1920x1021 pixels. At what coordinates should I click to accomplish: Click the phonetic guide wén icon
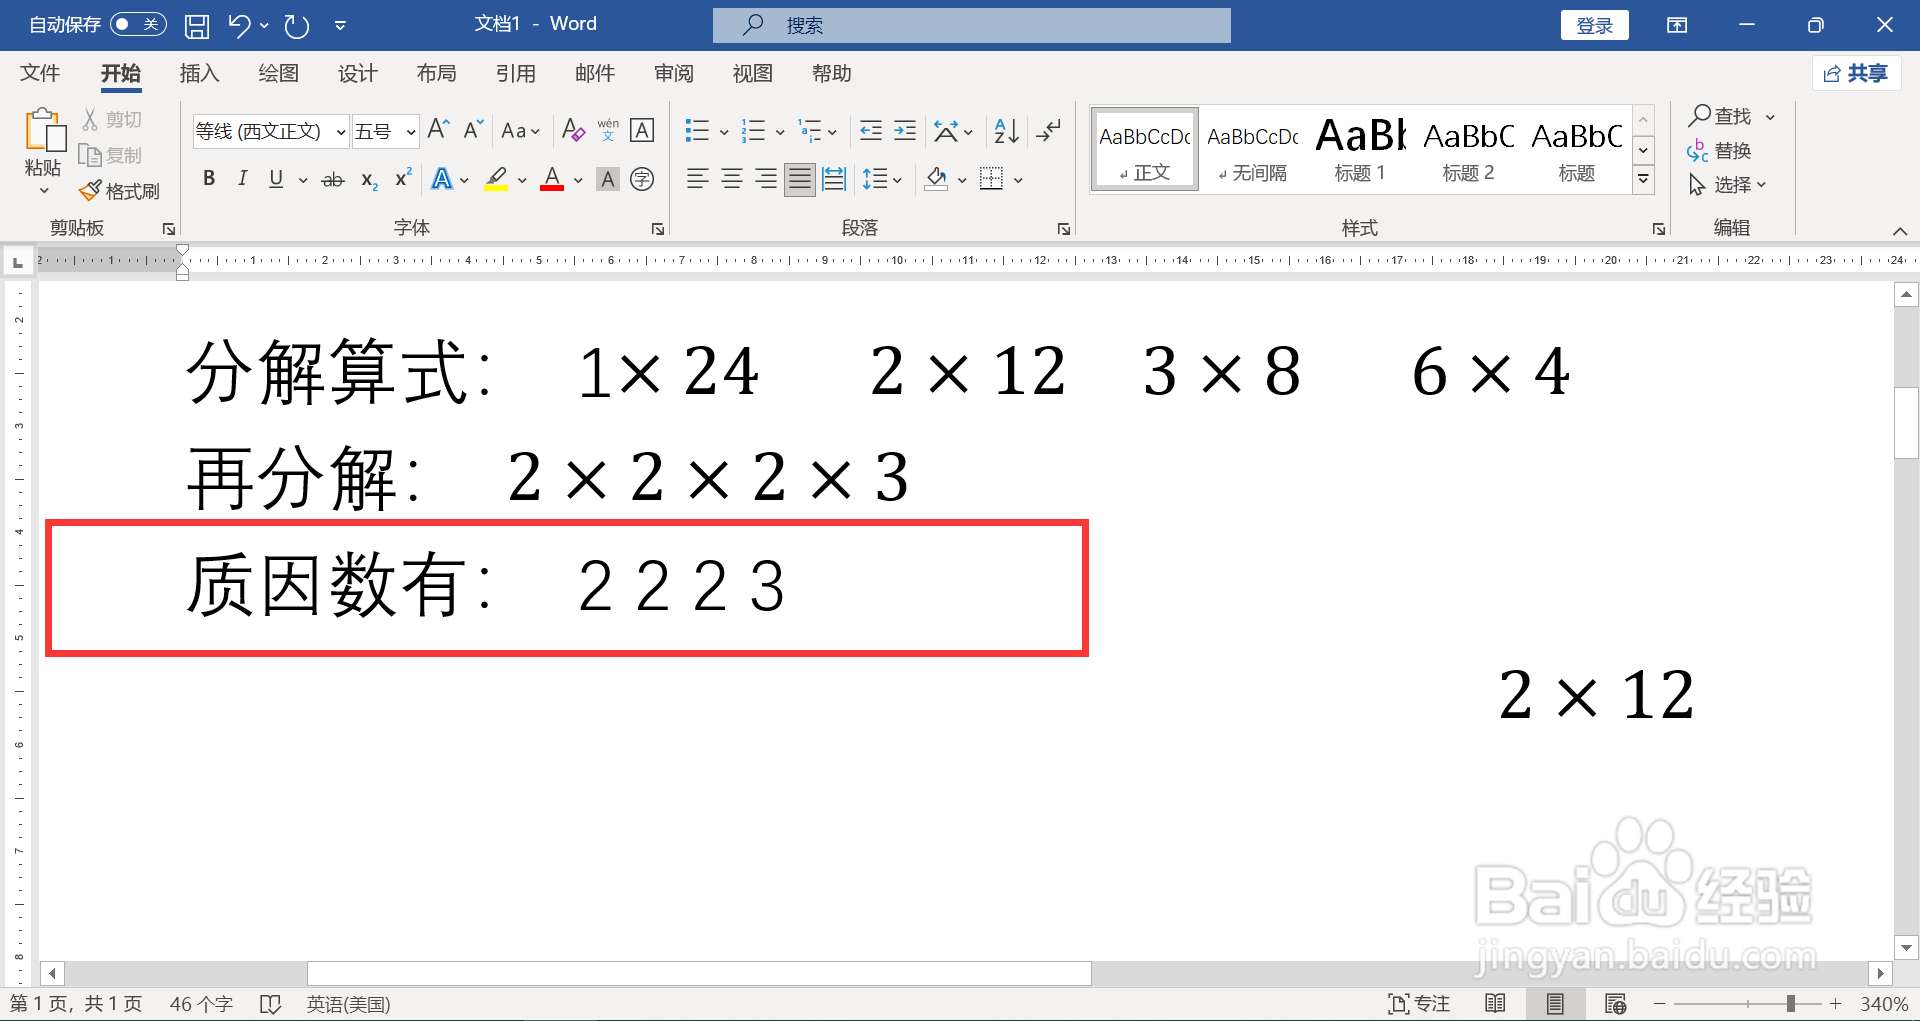click(608, 130)
